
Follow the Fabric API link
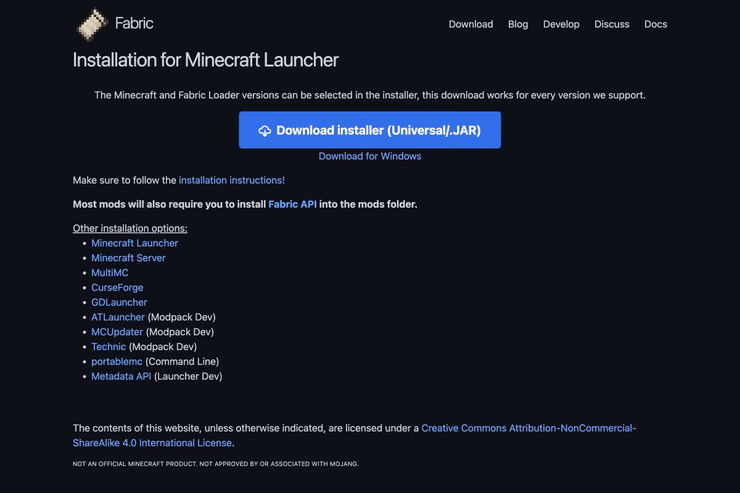tap(293, 204)
